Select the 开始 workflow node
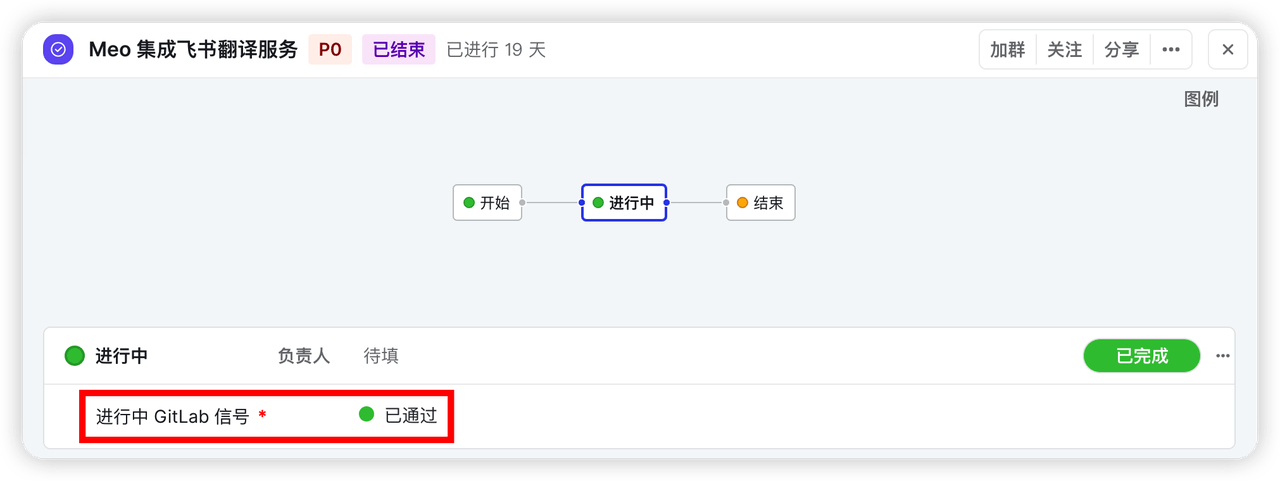The height and width of the screenshot is (481, 1280). pos(487,203)
